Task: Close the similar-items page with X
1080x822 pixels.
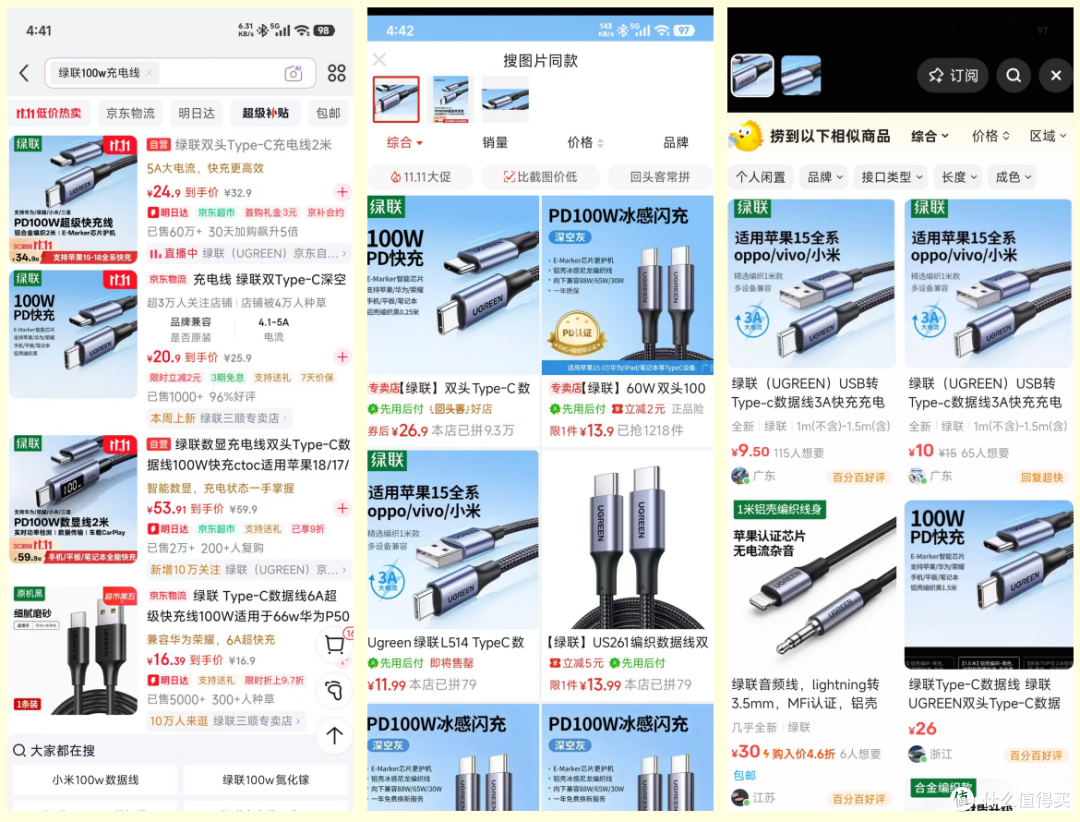Action: [x=1056, y=75]
